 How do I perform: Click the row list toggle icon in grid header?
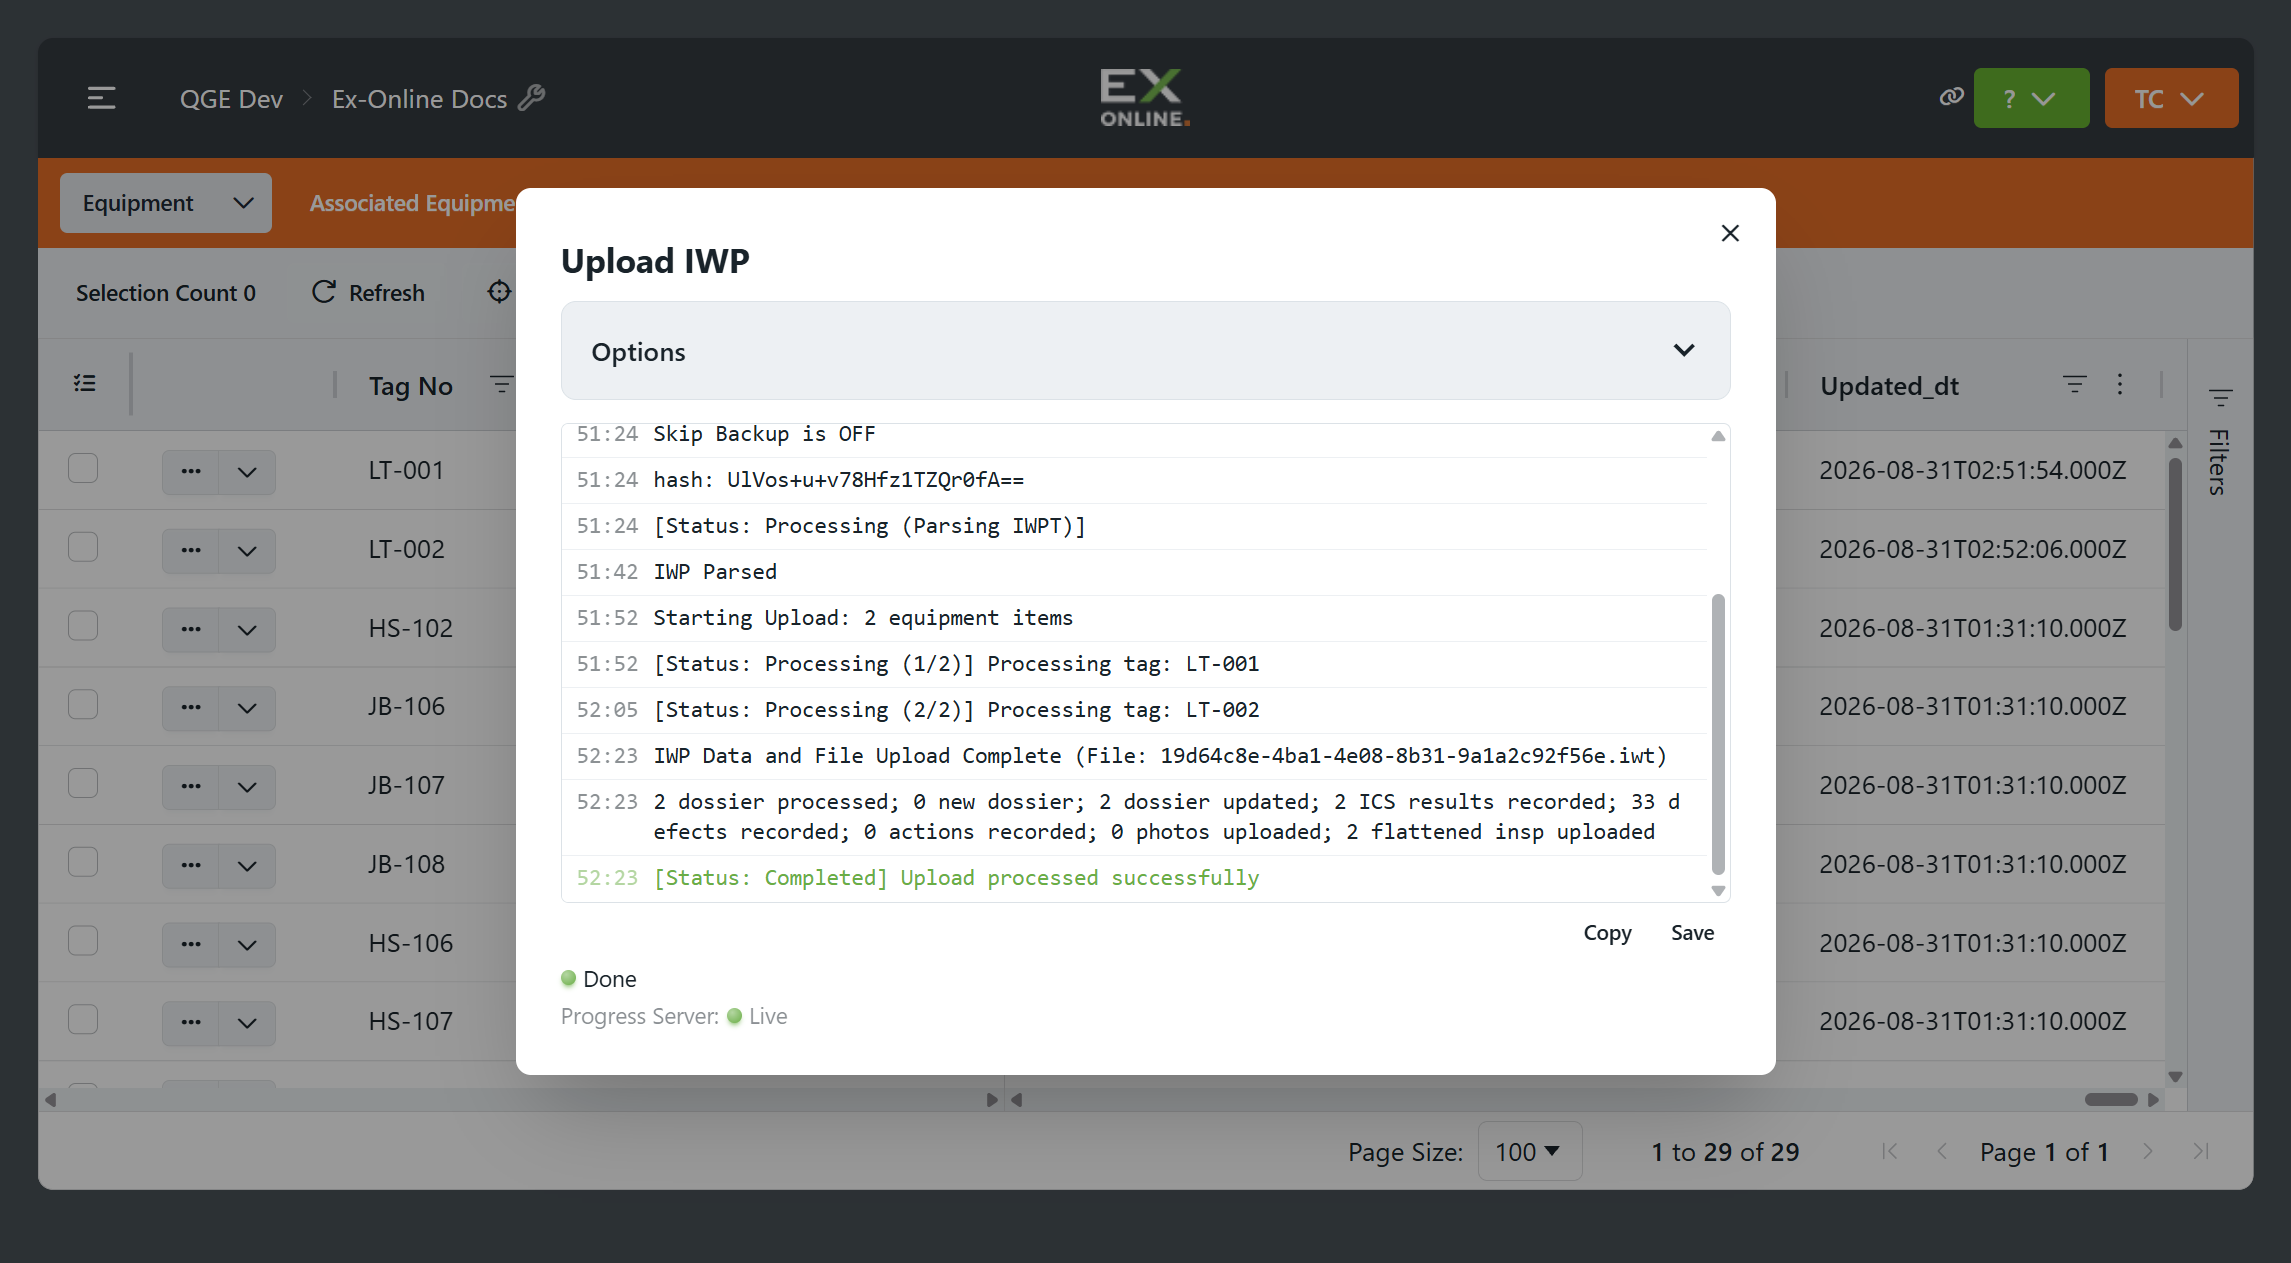pos(85,383)
